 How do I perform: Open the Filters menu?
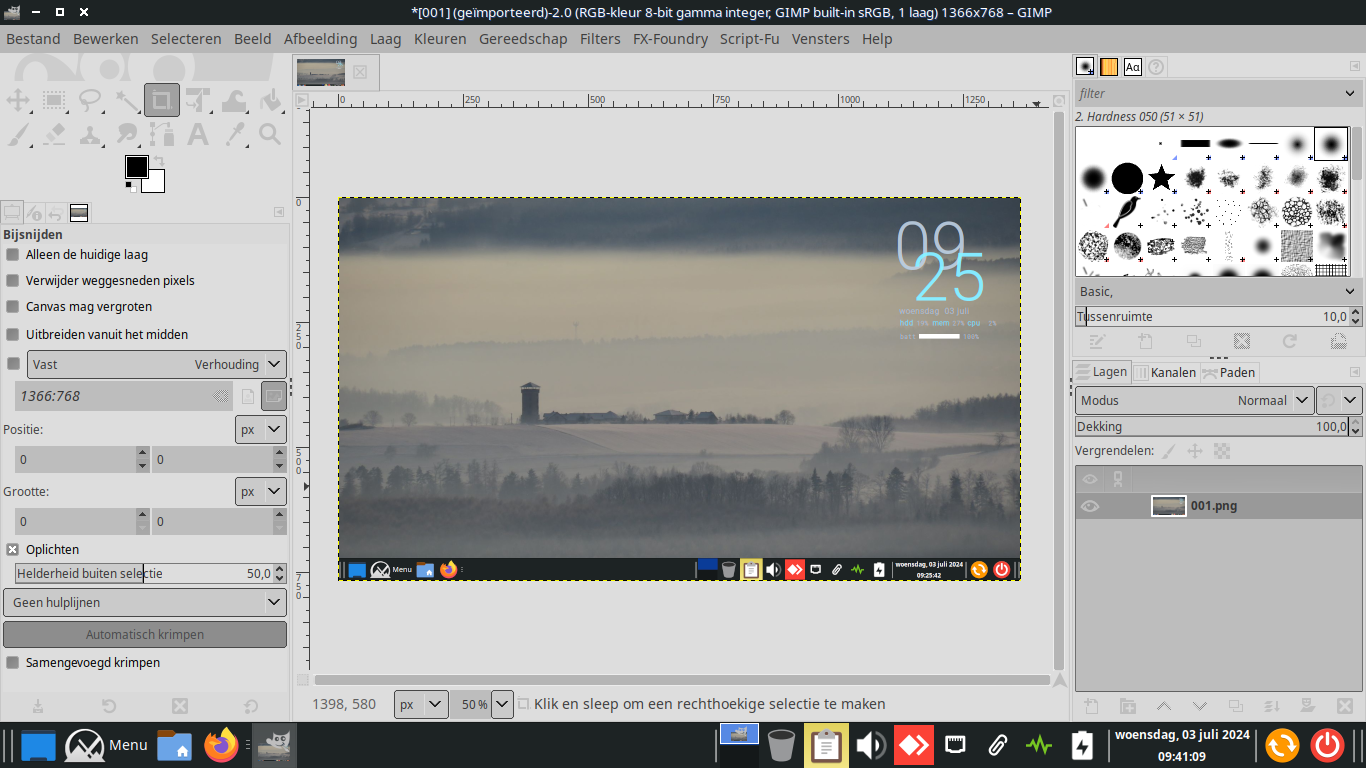(x=600, y=39)
